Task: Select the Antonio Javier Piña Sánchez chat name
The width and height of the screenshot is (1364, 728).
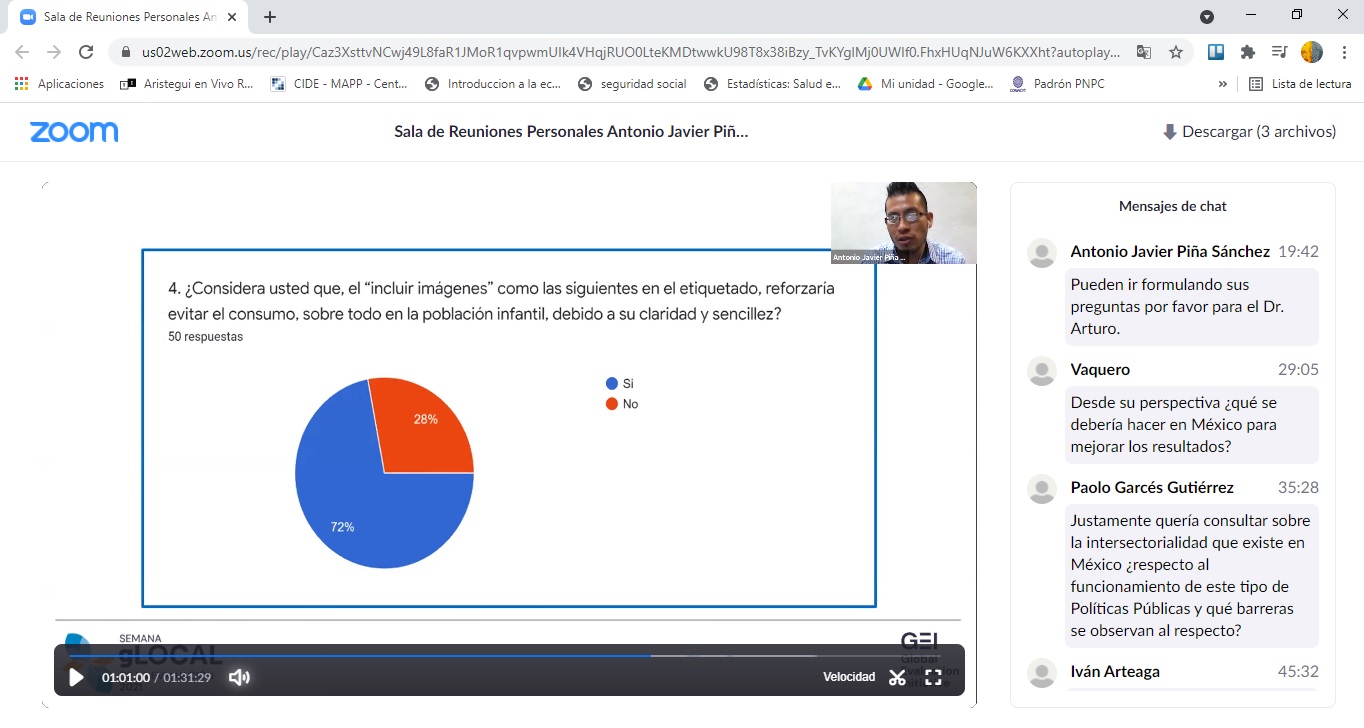Action: (x=1170, y=252)
